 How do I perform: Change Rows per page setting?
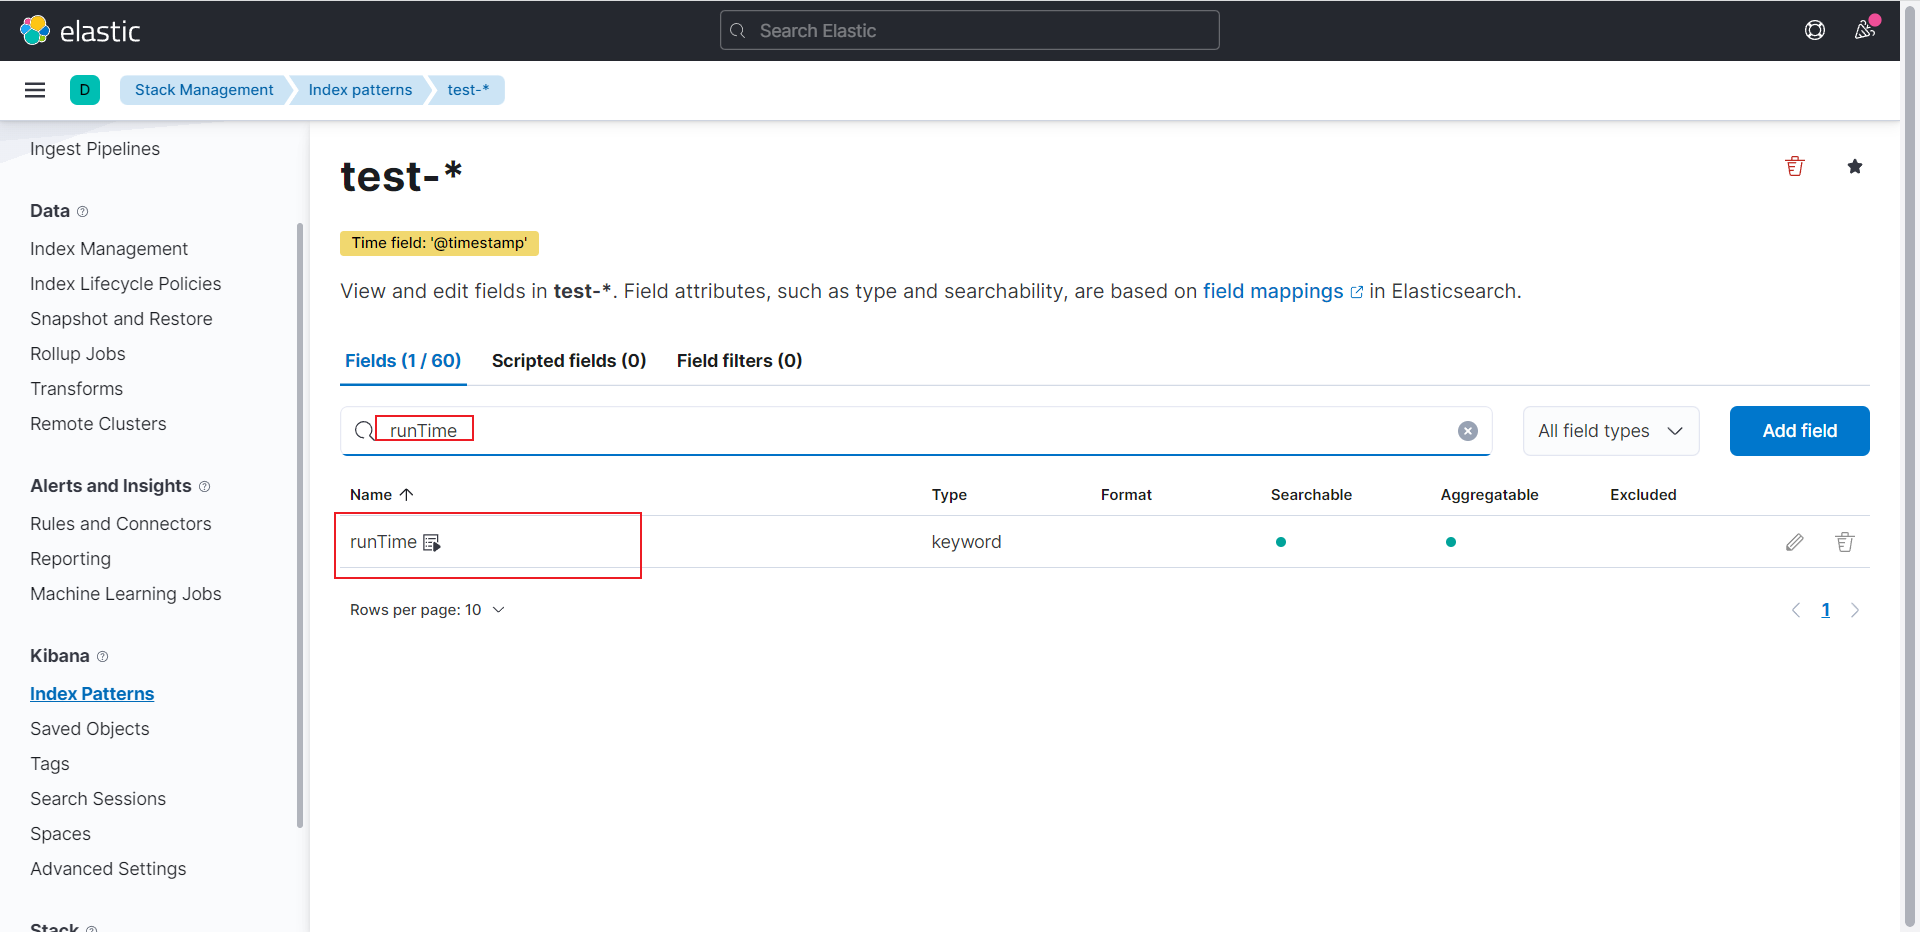pyautogui.click(x=427, y=610)
